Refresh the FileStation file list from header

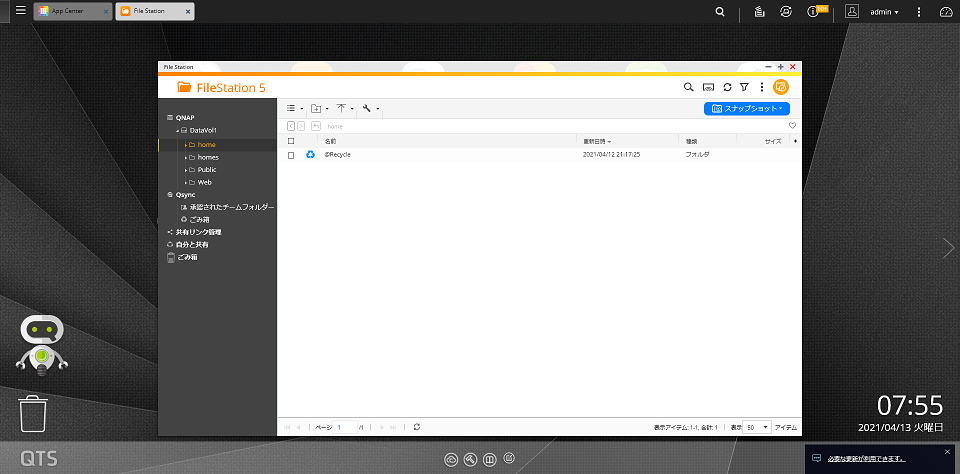[727, 88]
